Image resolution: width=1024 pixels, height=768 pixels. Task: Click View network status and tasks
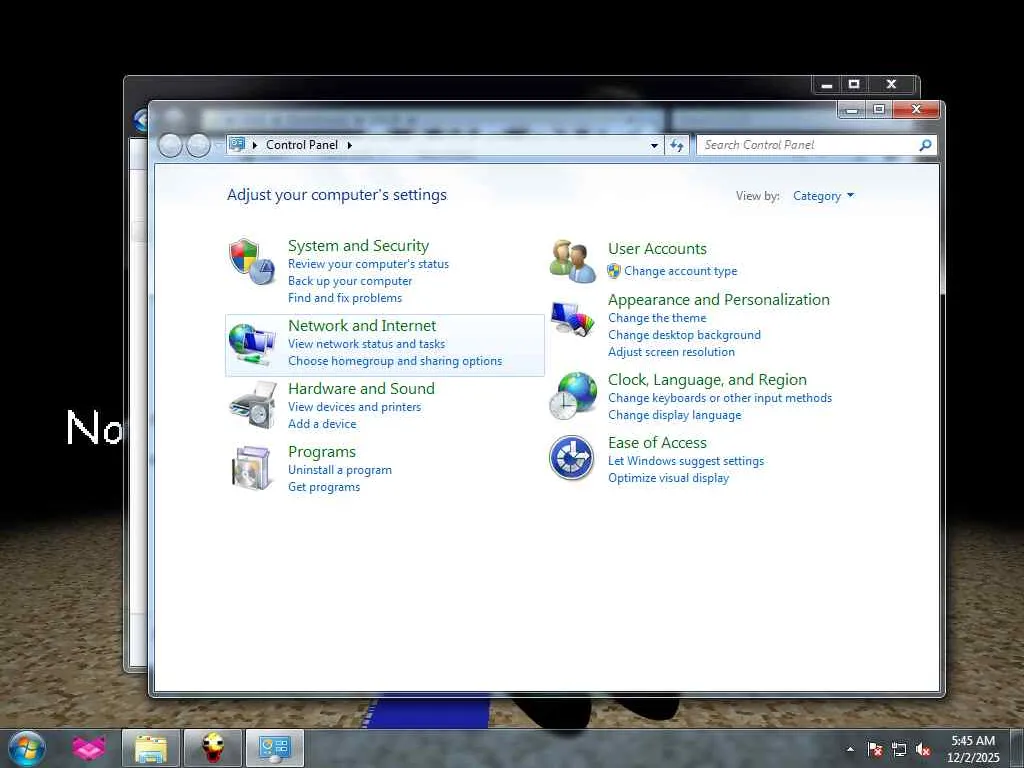click(366, 344)
